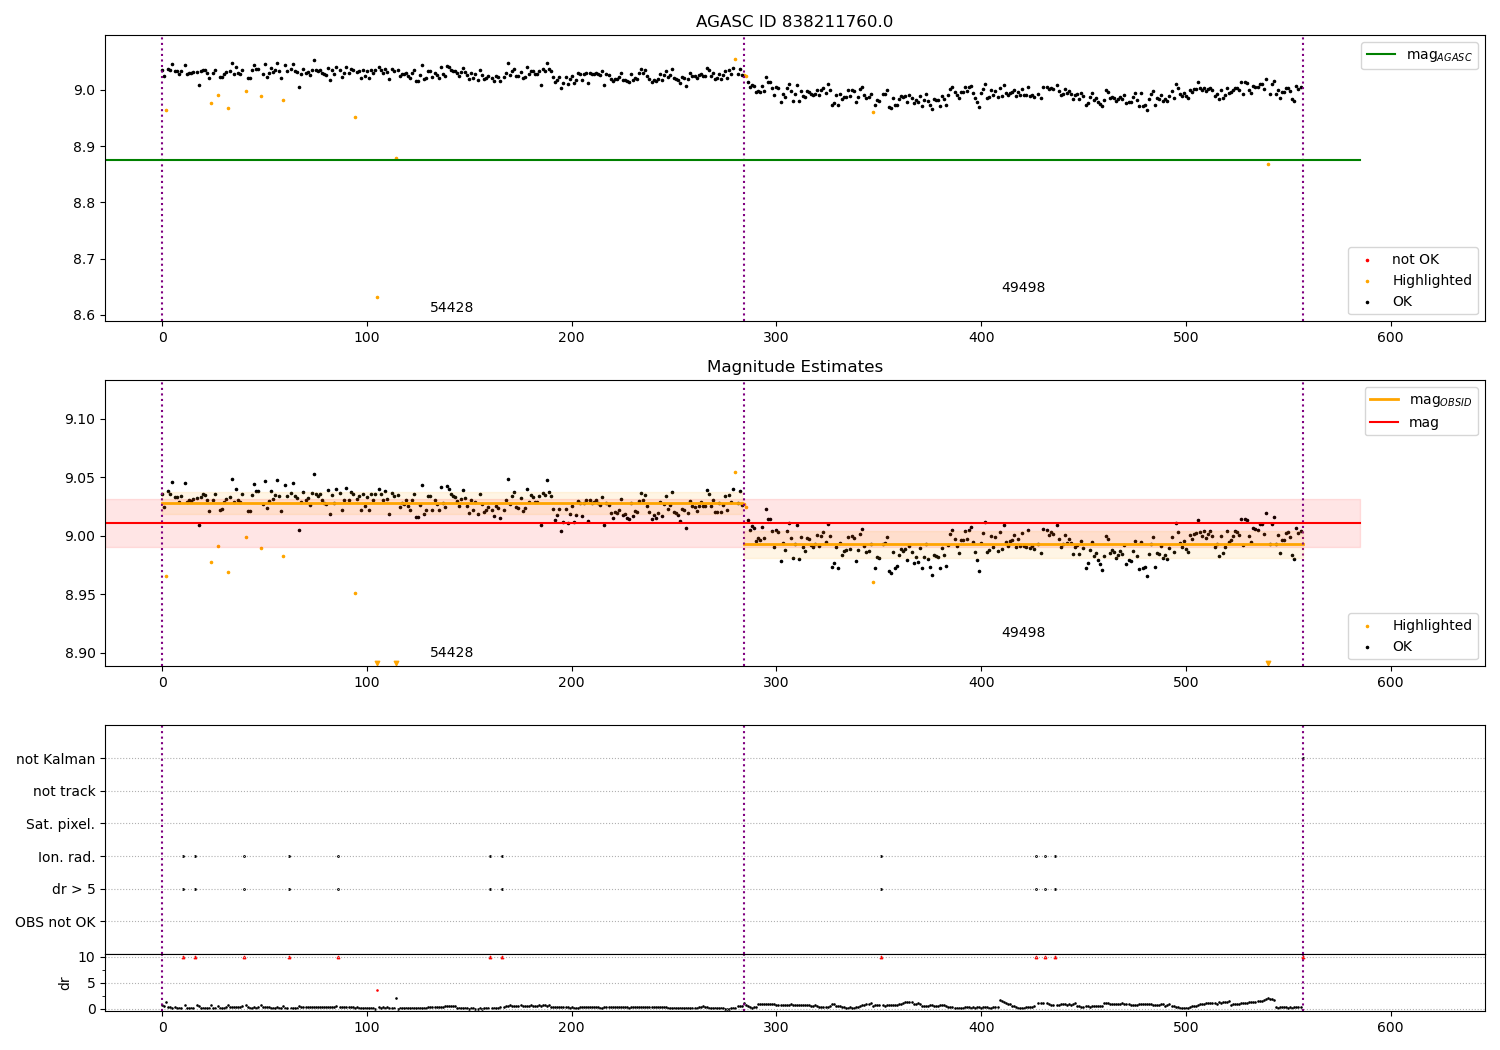Click the 8.90 tick label on middle plot
1500x1050 pixels.
coord(80,654)
